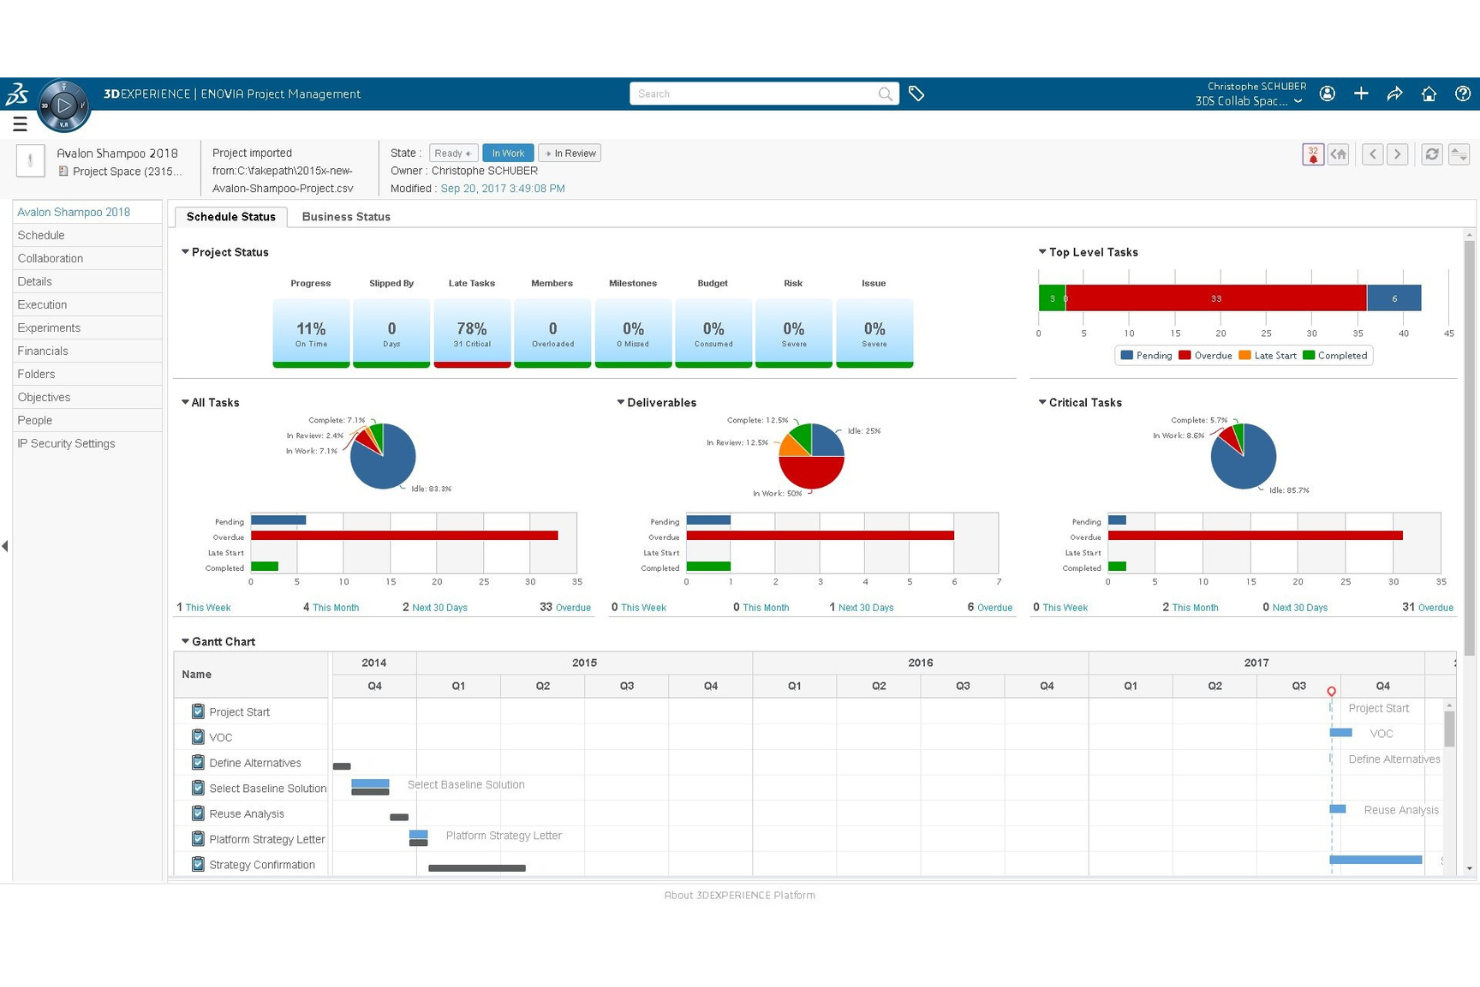Open Deliverables Next 30 Days link
This screenshot has width=1480, height=987.
click(861, 607)
